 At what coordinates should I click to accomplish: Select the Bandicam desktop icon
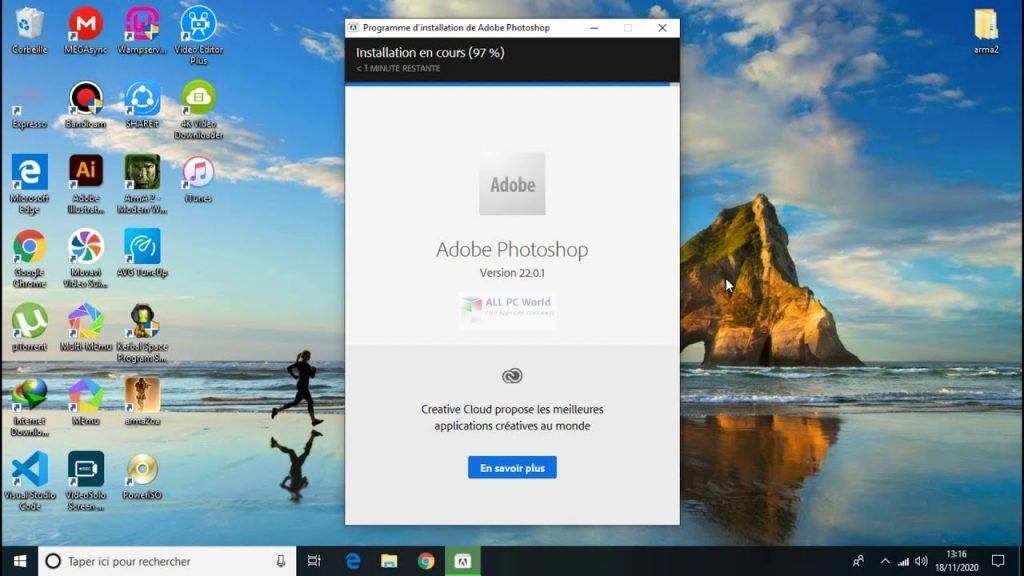[86, 98]
